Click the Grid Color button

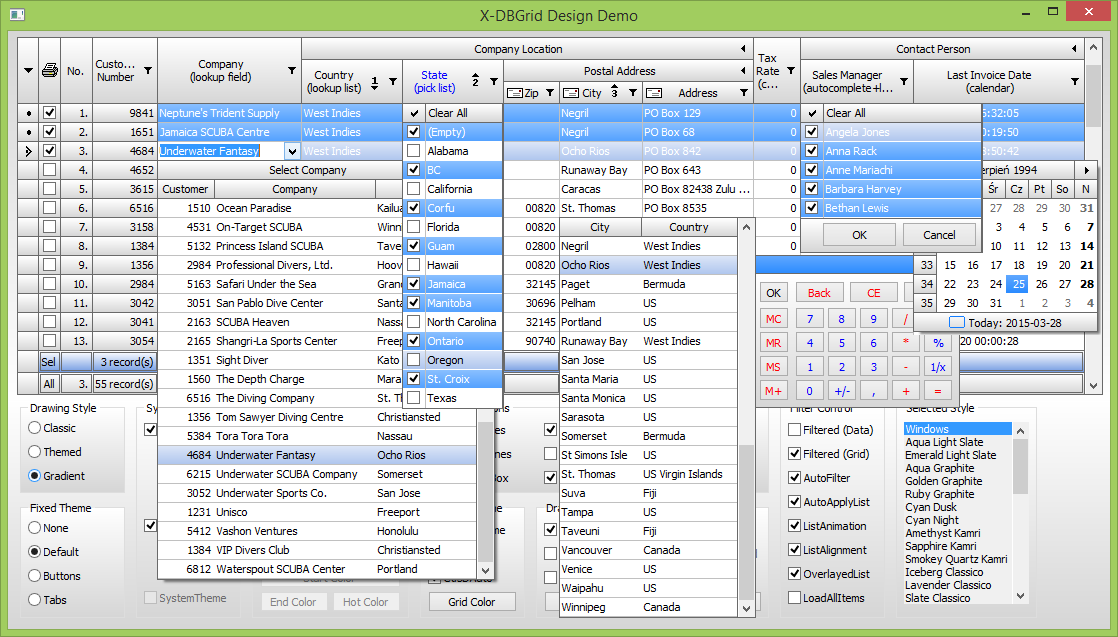[472, 602]
